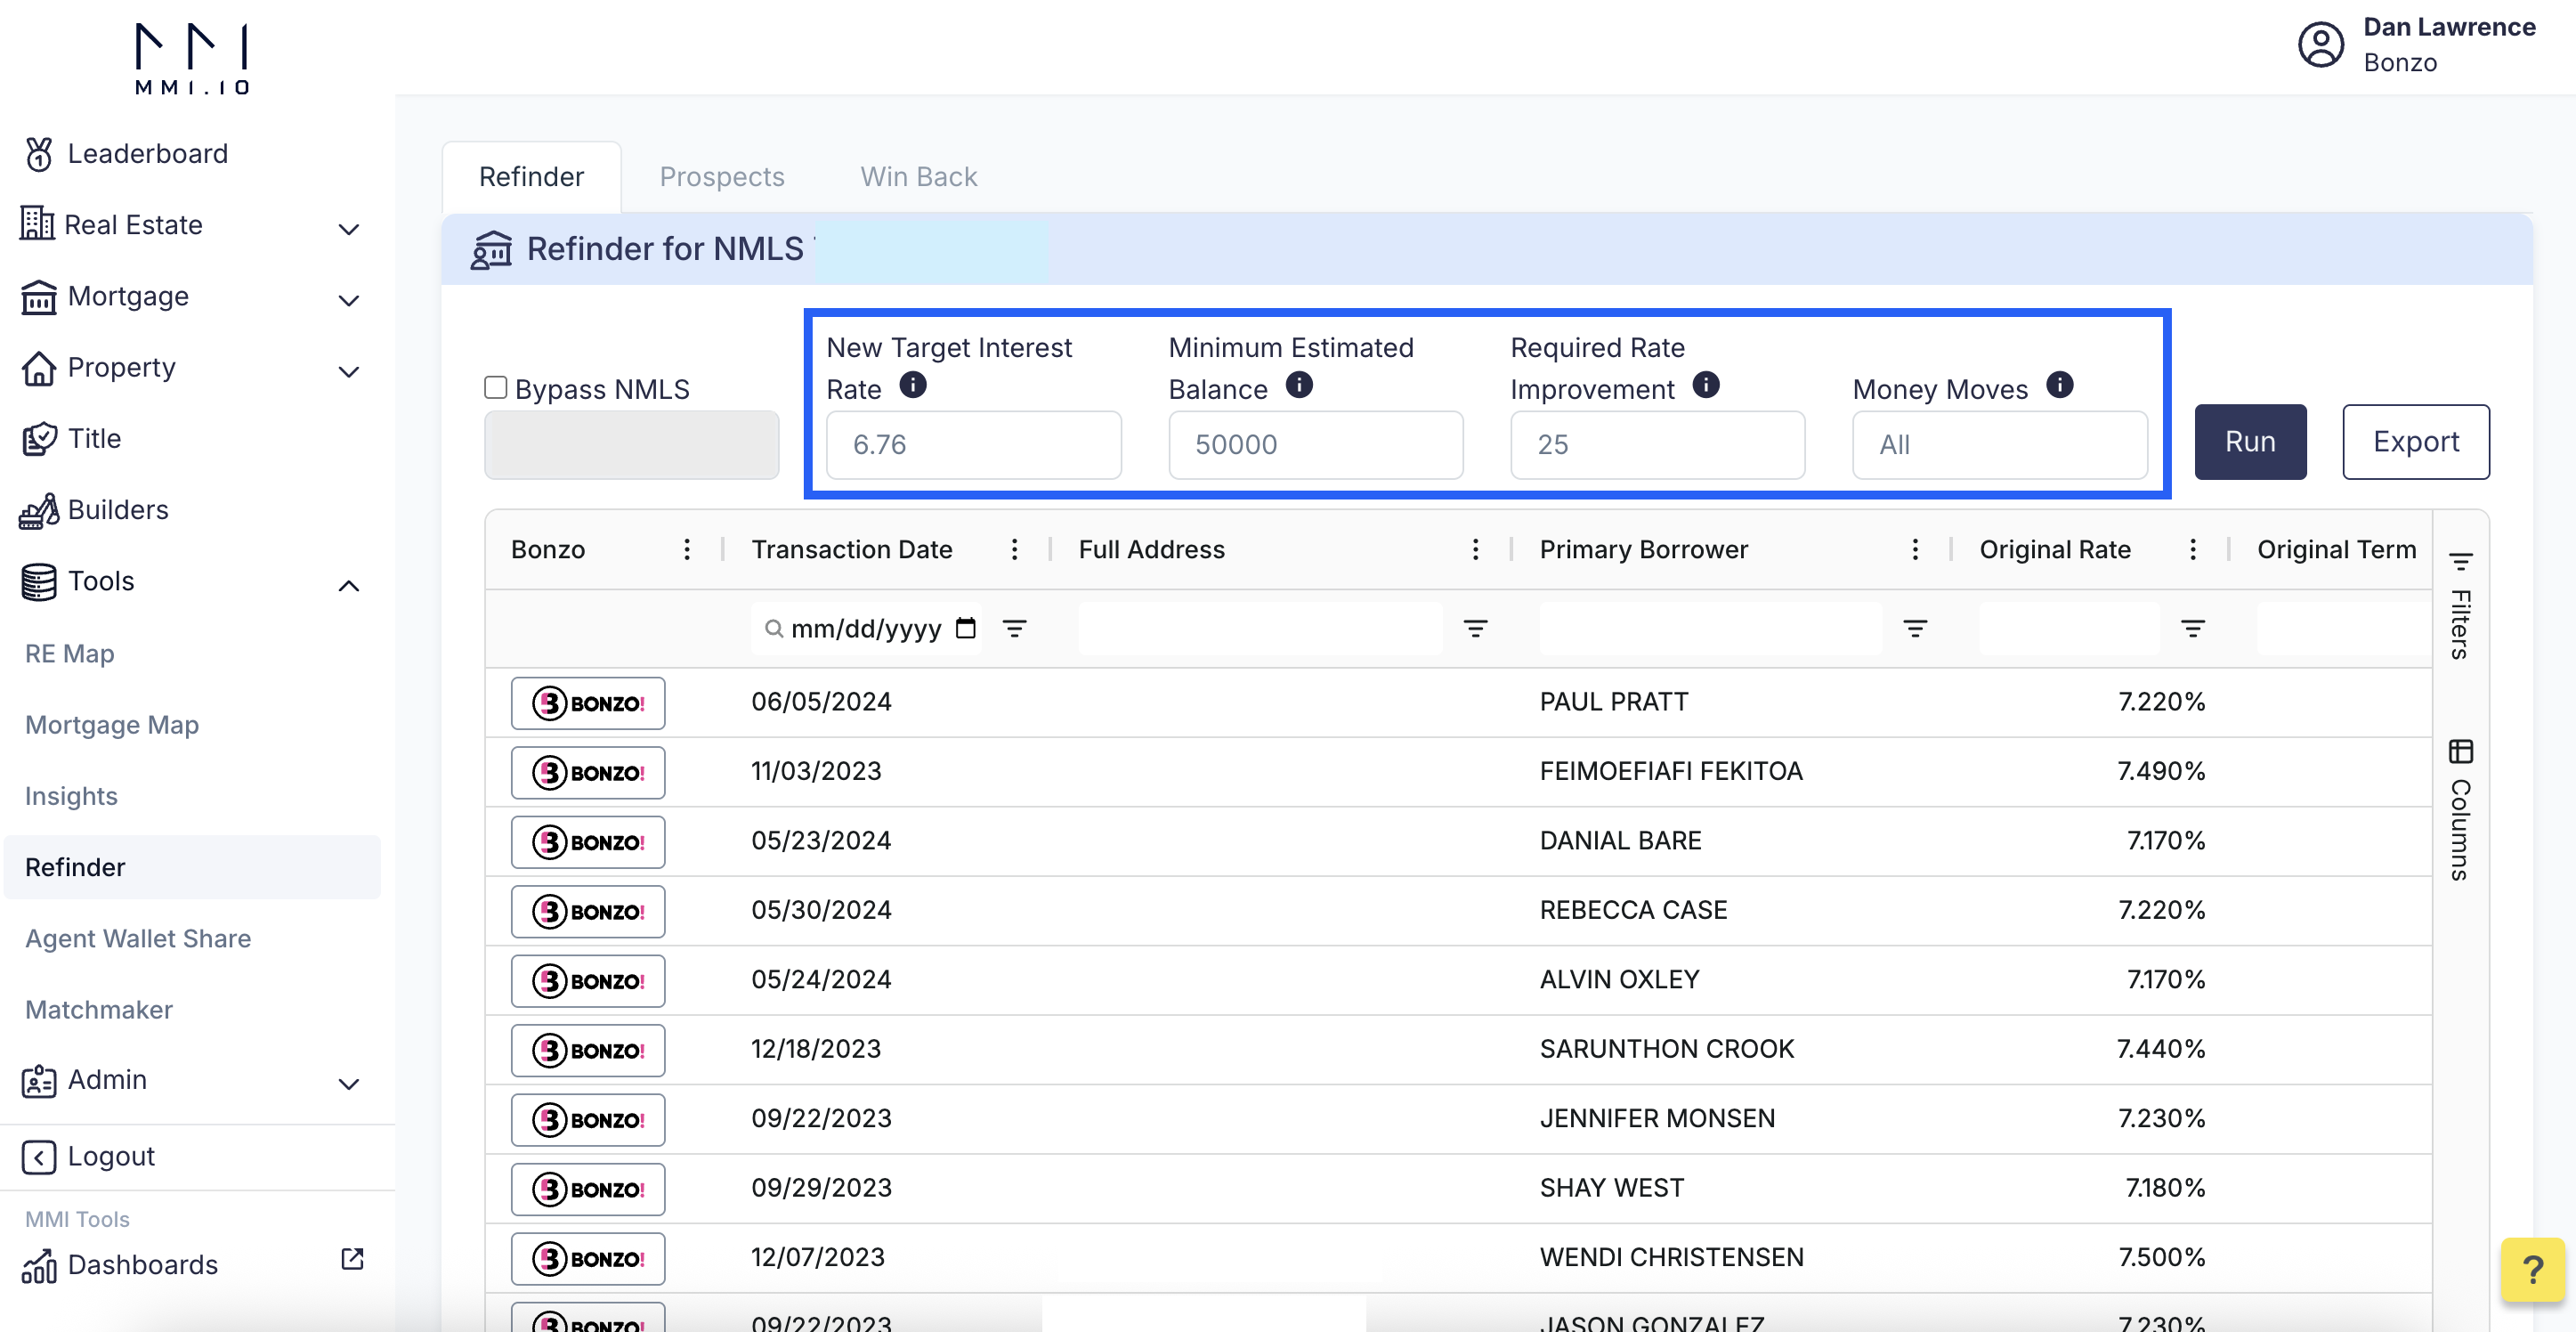Screen dimensions: 2576x1332
Task: Open the Money Moves All dropdown
Action: point(1999,445)
